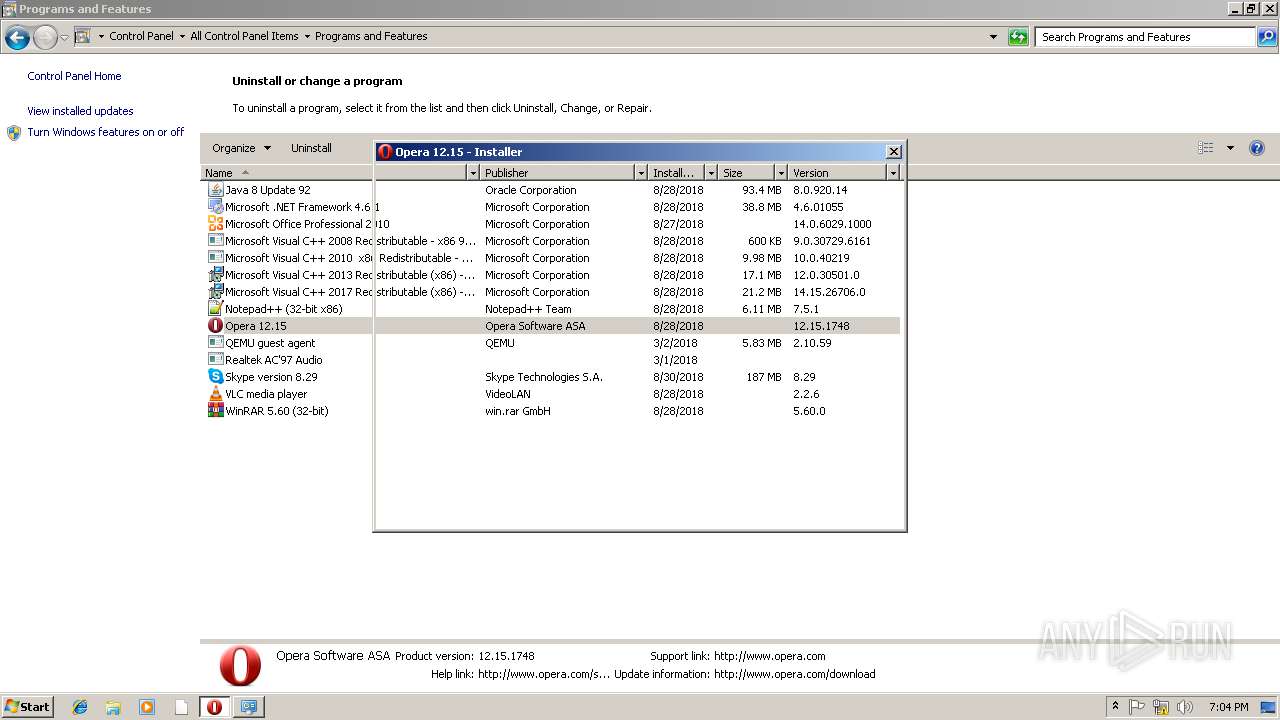1280x720 pixels.
Task: Click the green Refresh button in address bar
Action: point(1018,37)
